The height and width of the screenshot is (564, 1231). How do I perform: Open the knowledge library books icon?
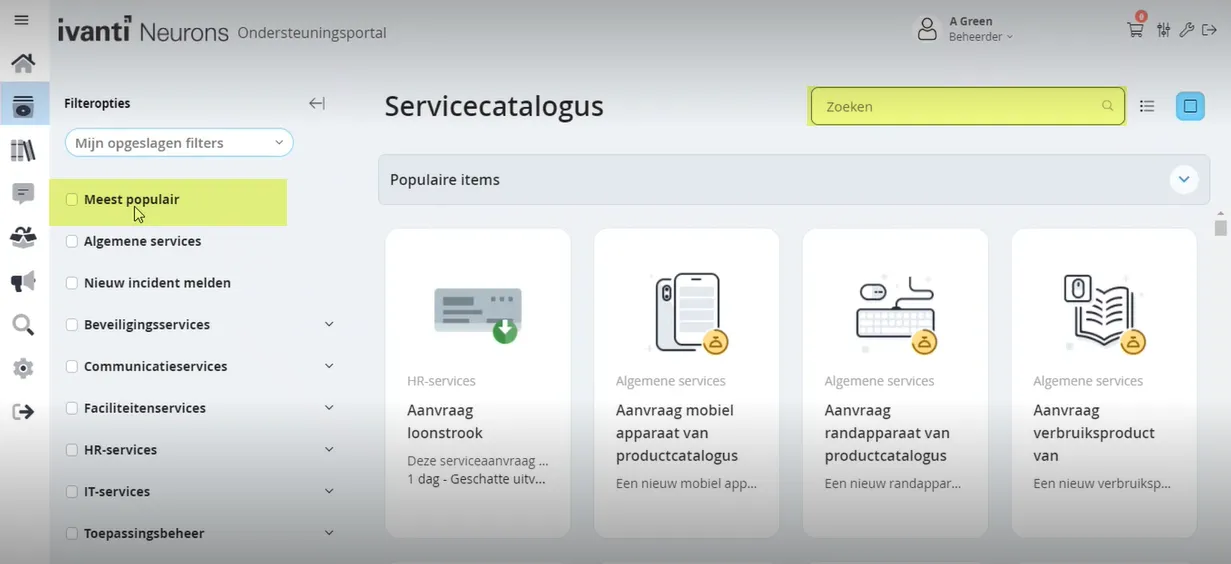coord(23,150)
